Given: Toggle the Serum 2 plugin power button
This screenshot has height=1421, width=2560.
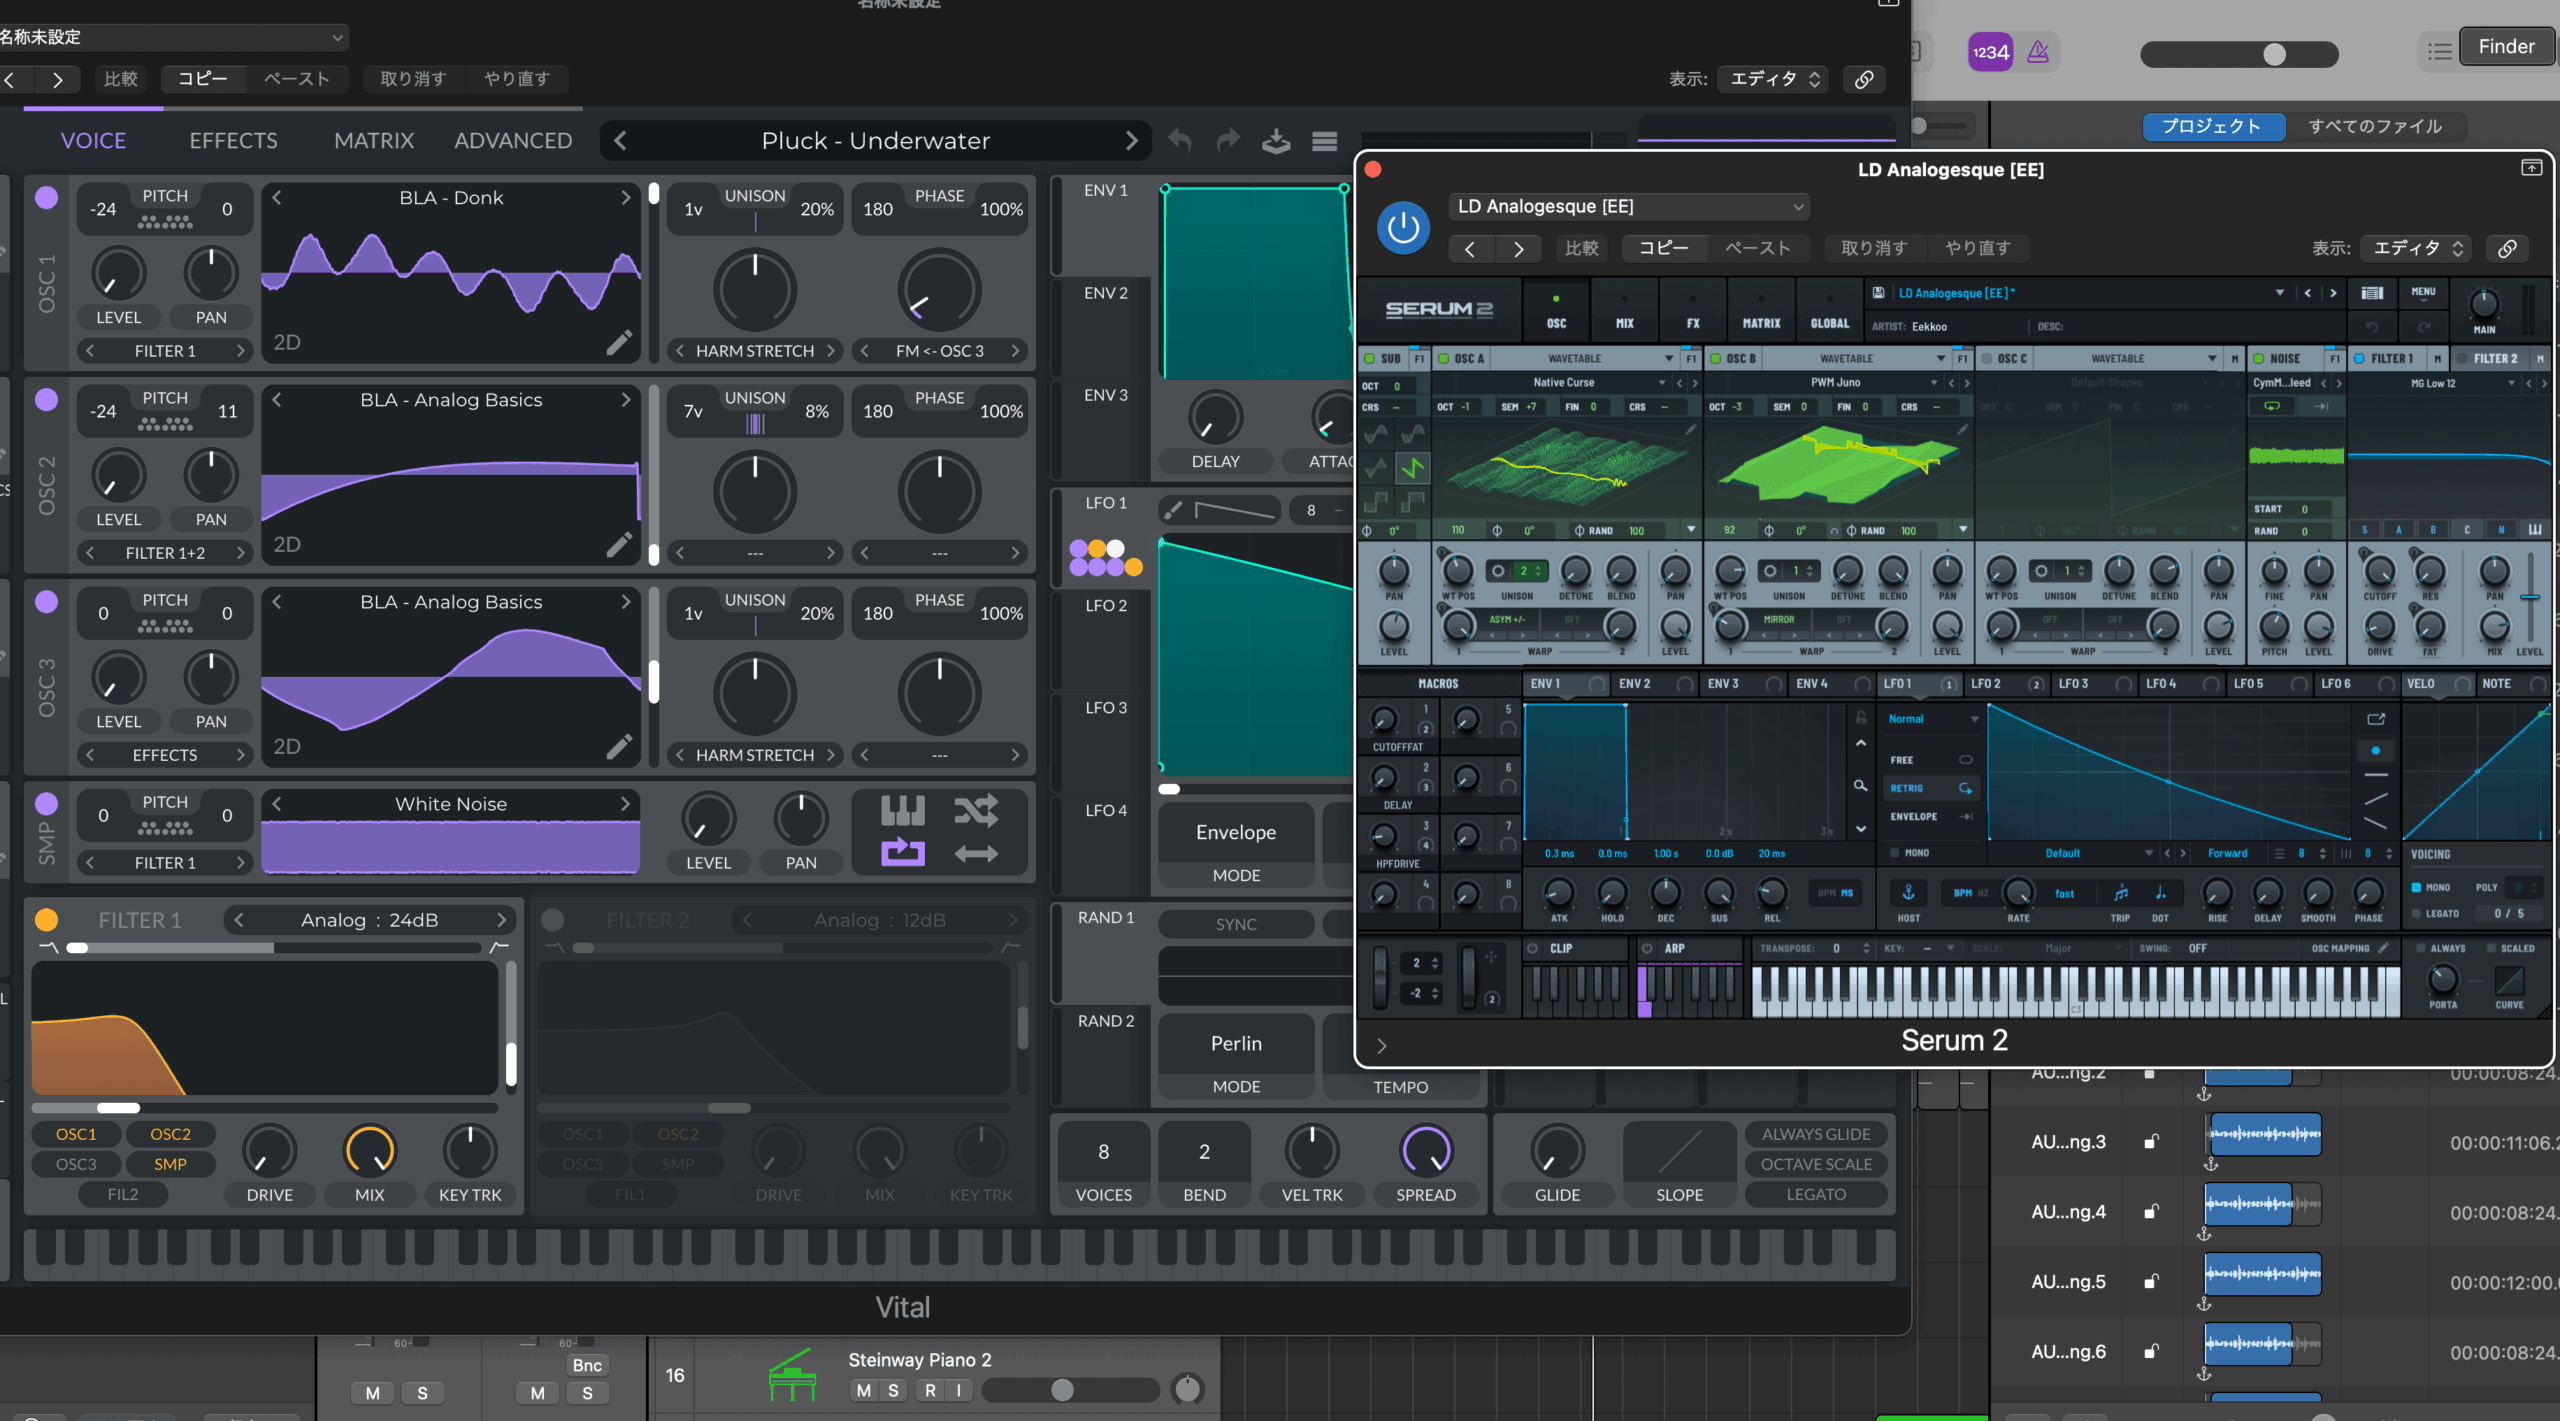Looking at the screenshot, I should (x=1403, y=229).
